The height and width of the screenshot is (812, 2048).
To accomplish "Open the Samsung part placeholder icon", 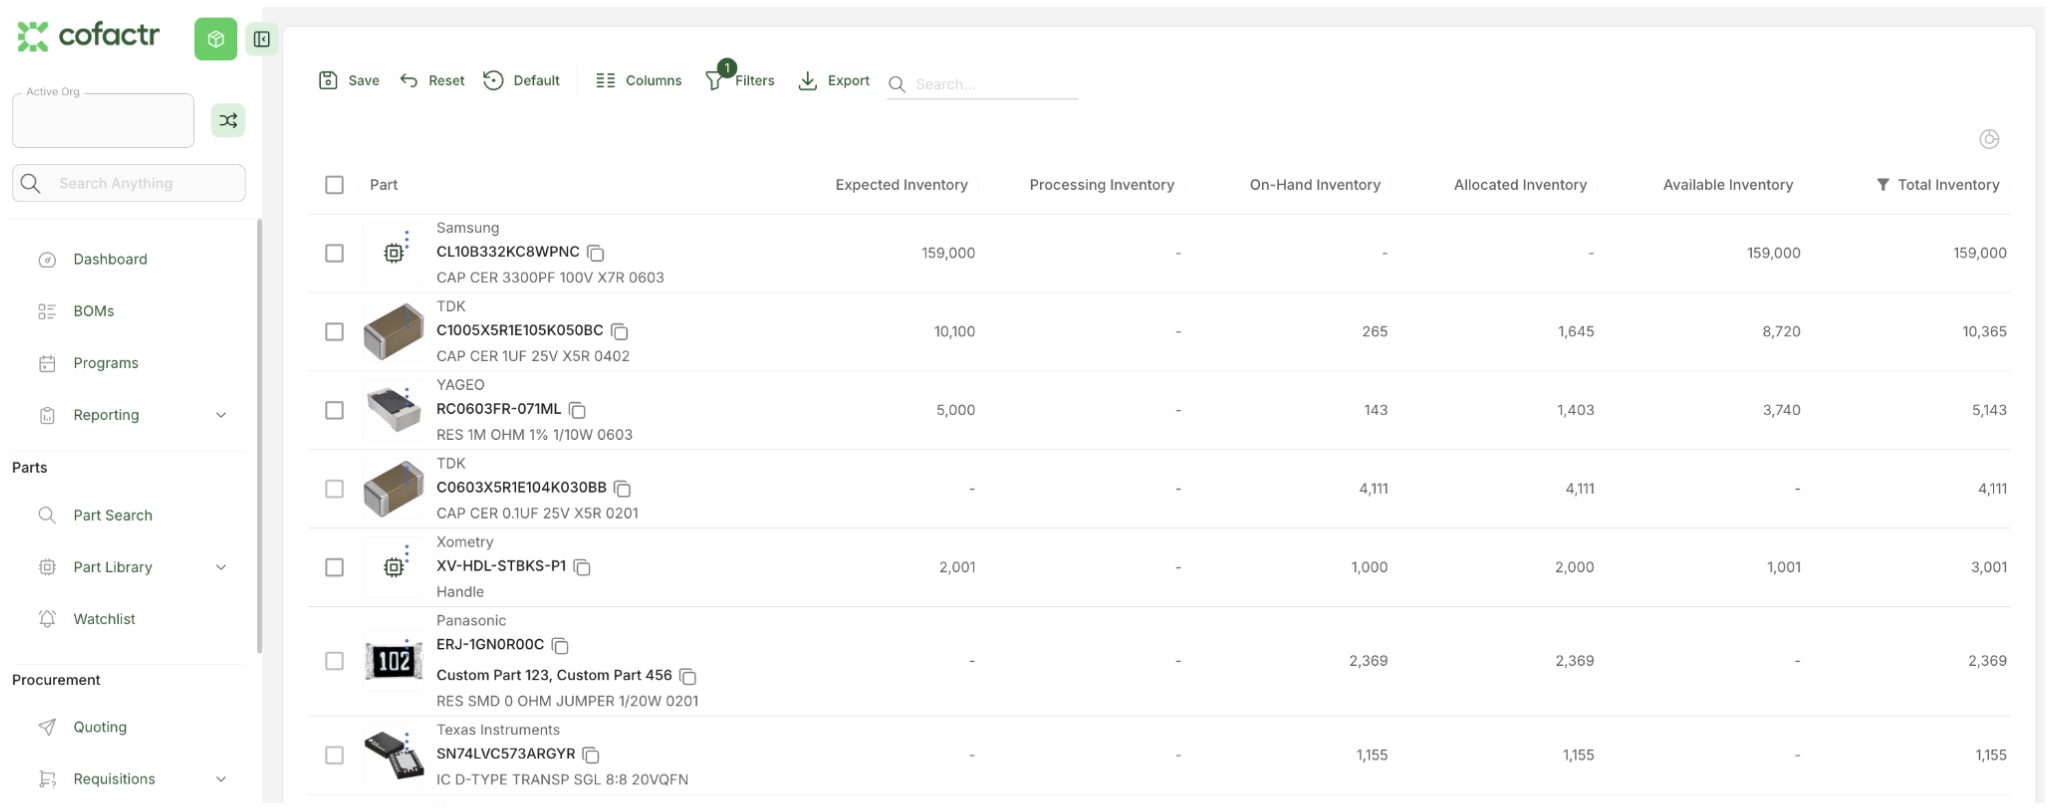I will (x=394, y=253).
